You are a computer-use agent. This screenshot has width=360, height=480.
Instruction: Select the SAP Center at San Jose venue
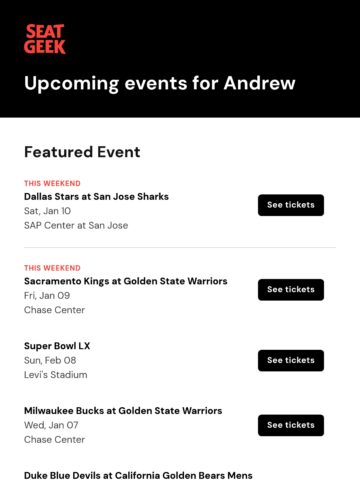(76, 226)
